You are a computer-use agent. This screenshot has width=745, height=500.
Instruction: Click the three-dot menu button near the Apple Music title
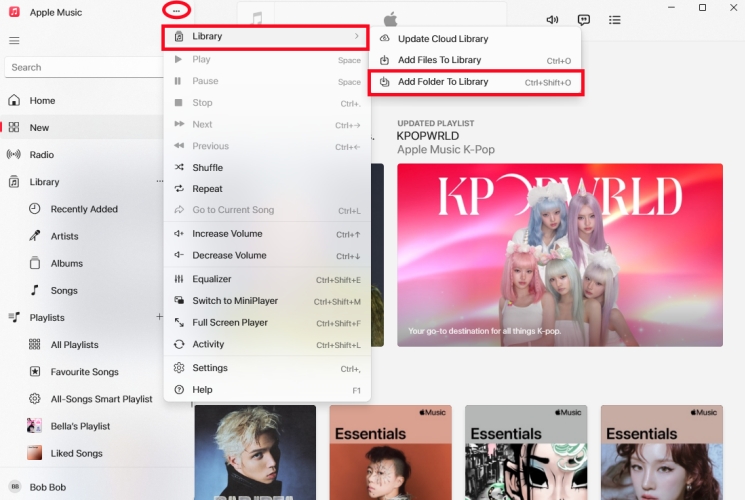click(176, 10)
